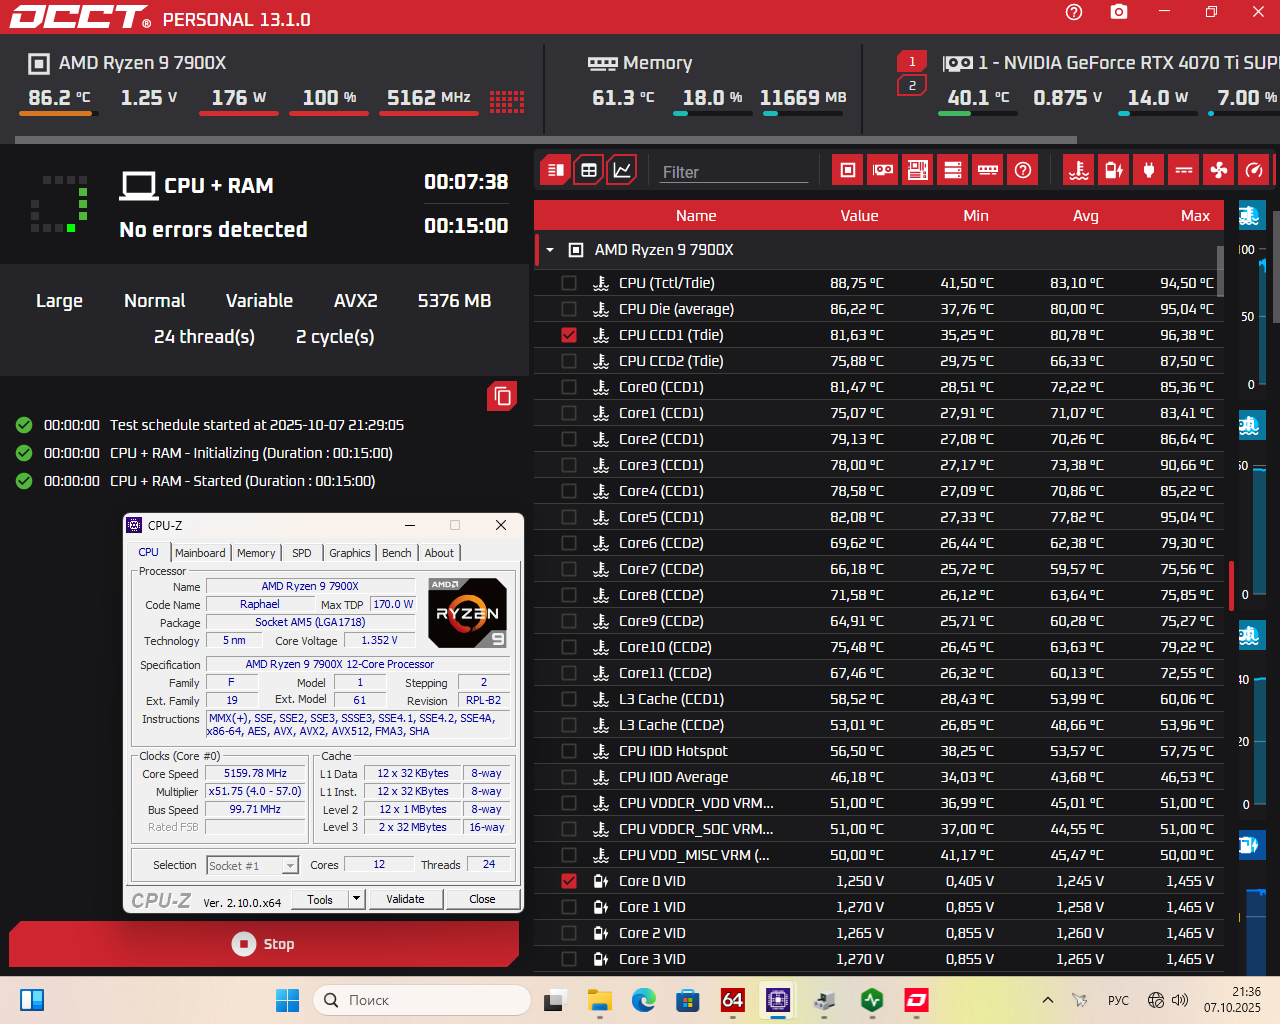This screenshot has height=1024, width=1280.
Task: Sort sensors by Value column header
Action: click(x=859, y=216)
